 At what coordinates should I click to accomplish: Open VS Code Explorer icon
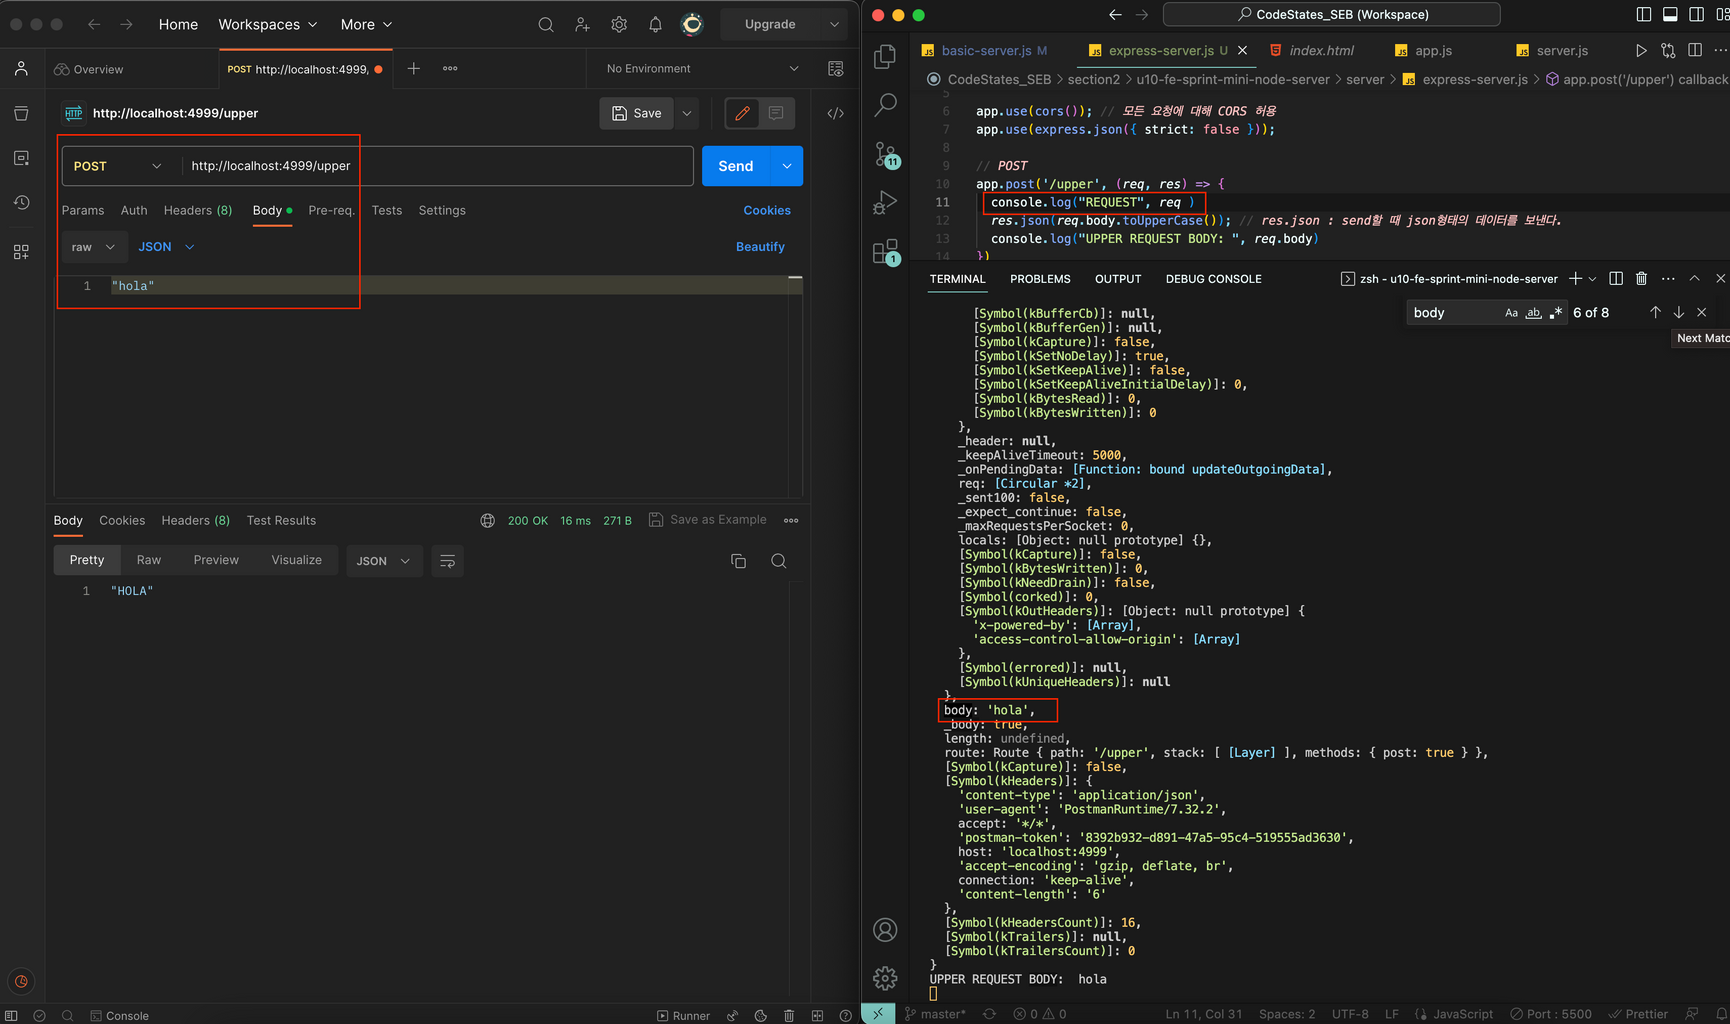(x=885, y=57)
